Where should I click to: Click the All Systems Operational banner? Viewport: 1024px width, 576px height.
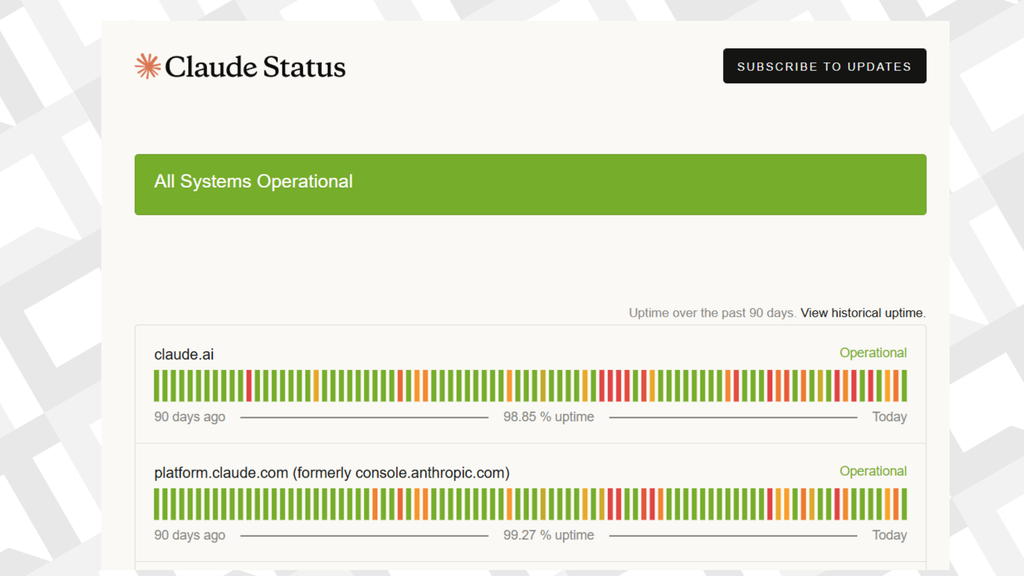coord(530,184)
